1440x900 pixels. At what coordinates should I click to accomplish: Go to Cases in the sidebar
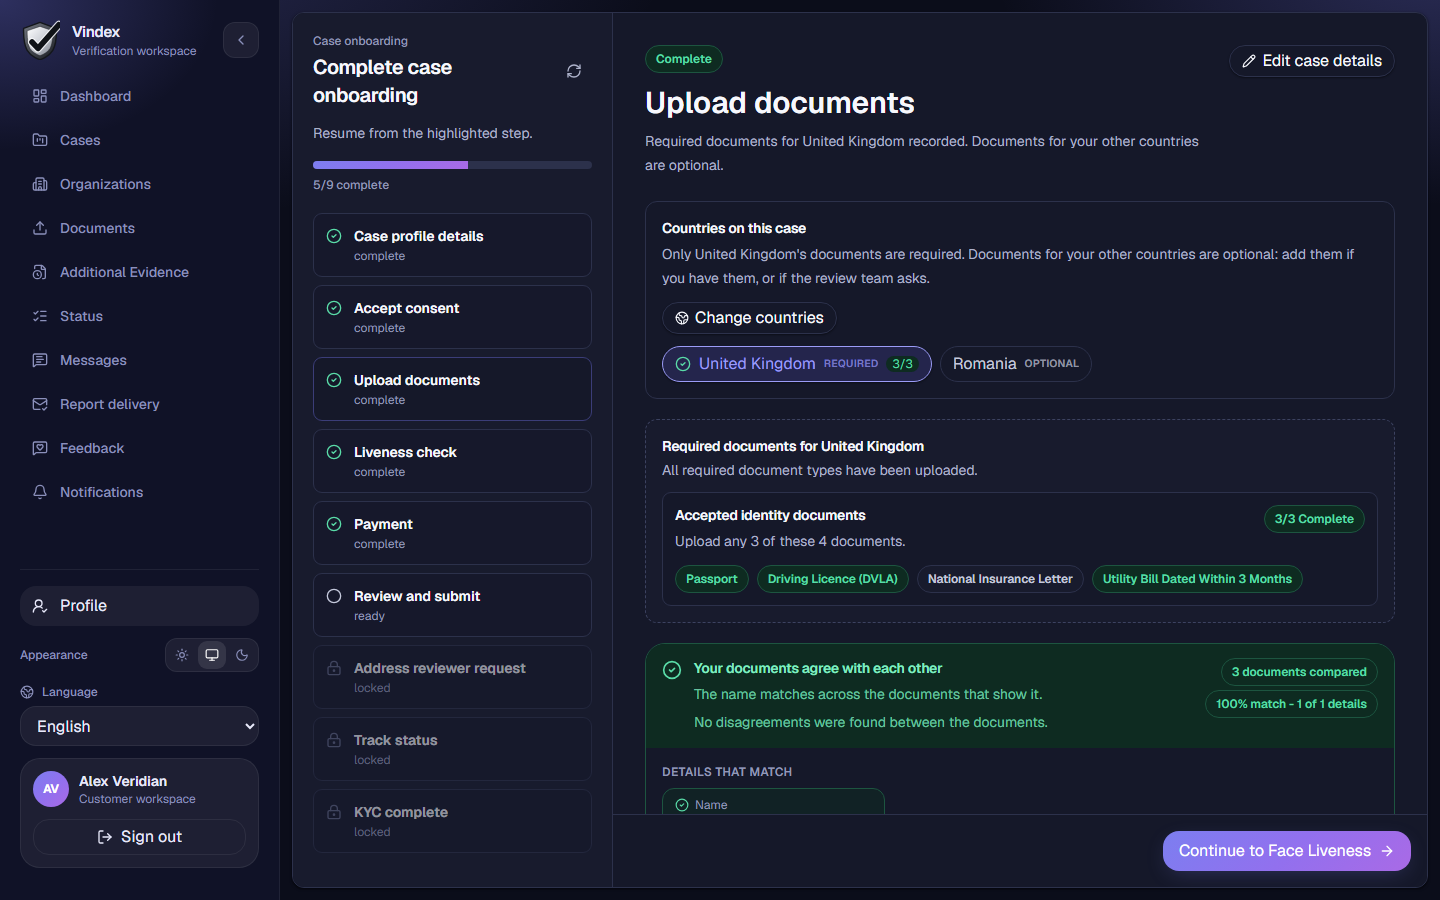[139, 140]
